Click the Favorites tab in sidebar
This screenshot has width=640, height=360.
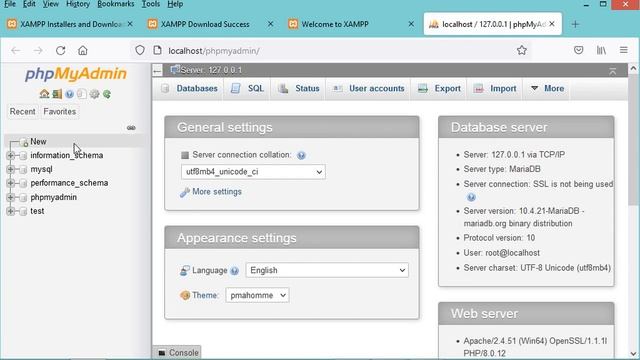(60, 111)
